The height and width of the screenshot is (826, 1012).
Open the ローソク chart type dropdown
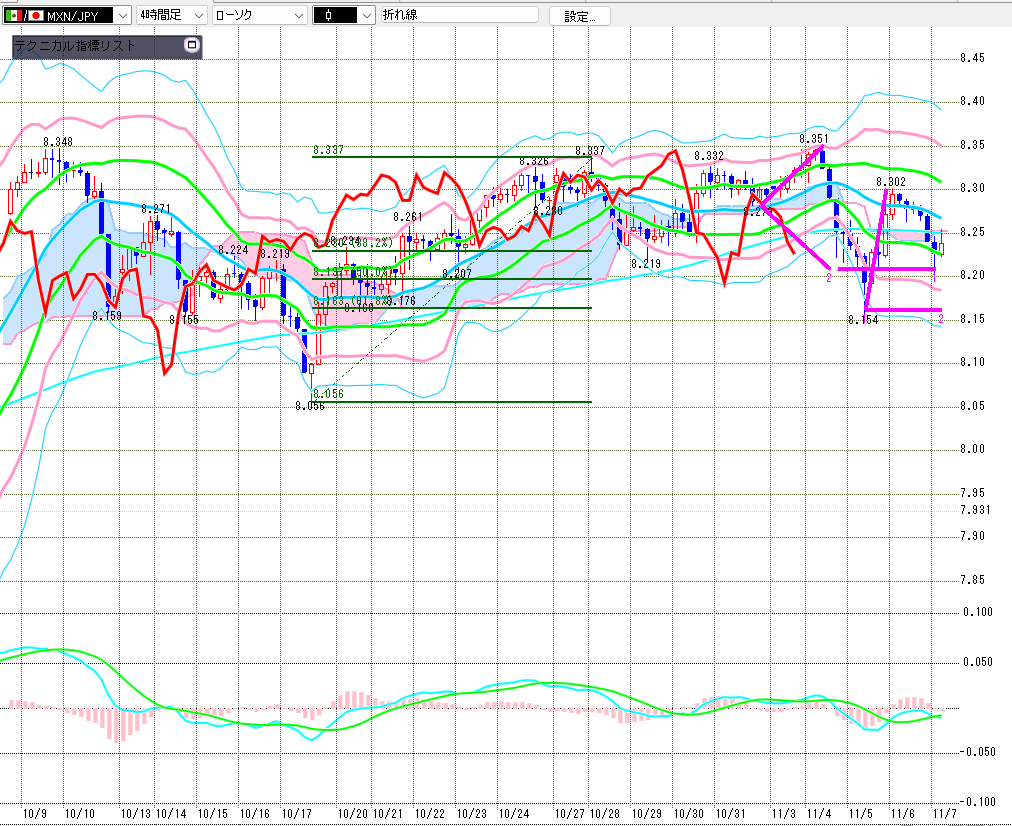pyautogui.click(x=297, y=16)
